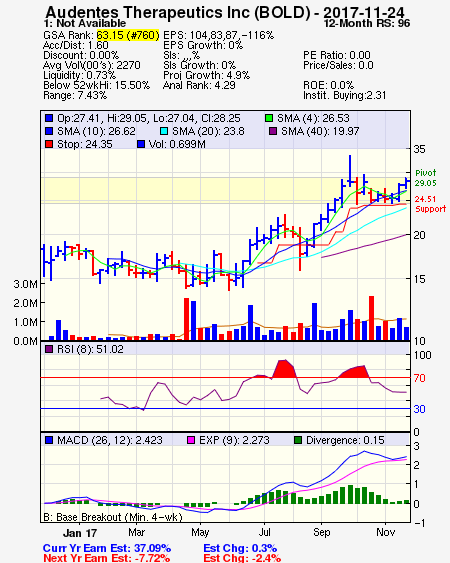Click the Curr Yr Earn Est: 37.09% text

click(x=107, y=548)
